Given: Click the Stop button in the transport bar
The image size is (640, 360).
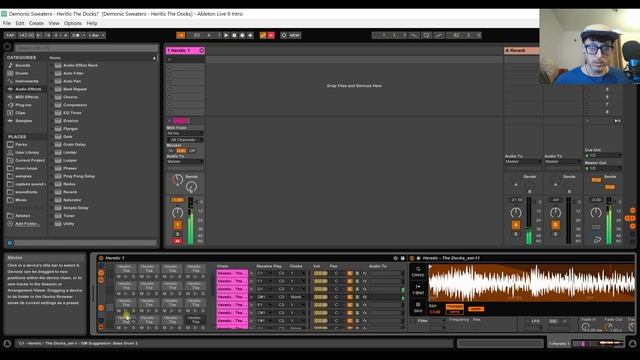Looking at the screenshot, I should click(234, 36).
